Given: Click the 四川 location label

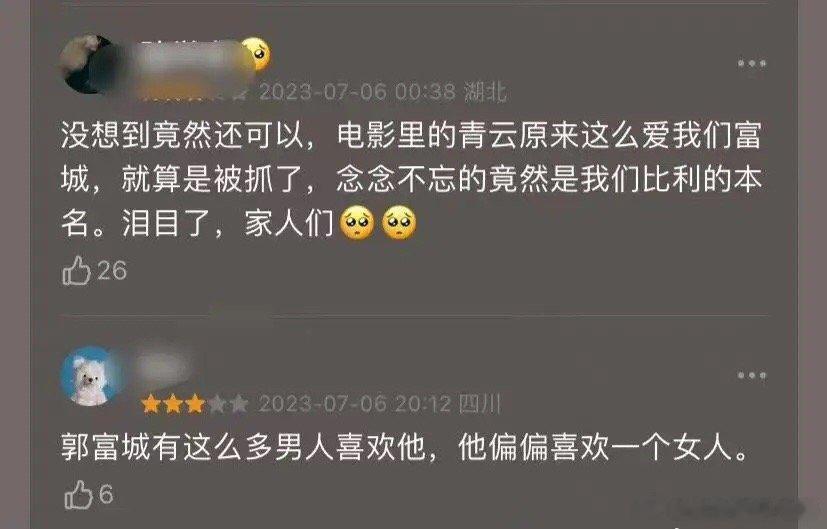Looking at the screenshot, I should coord(479,404).
